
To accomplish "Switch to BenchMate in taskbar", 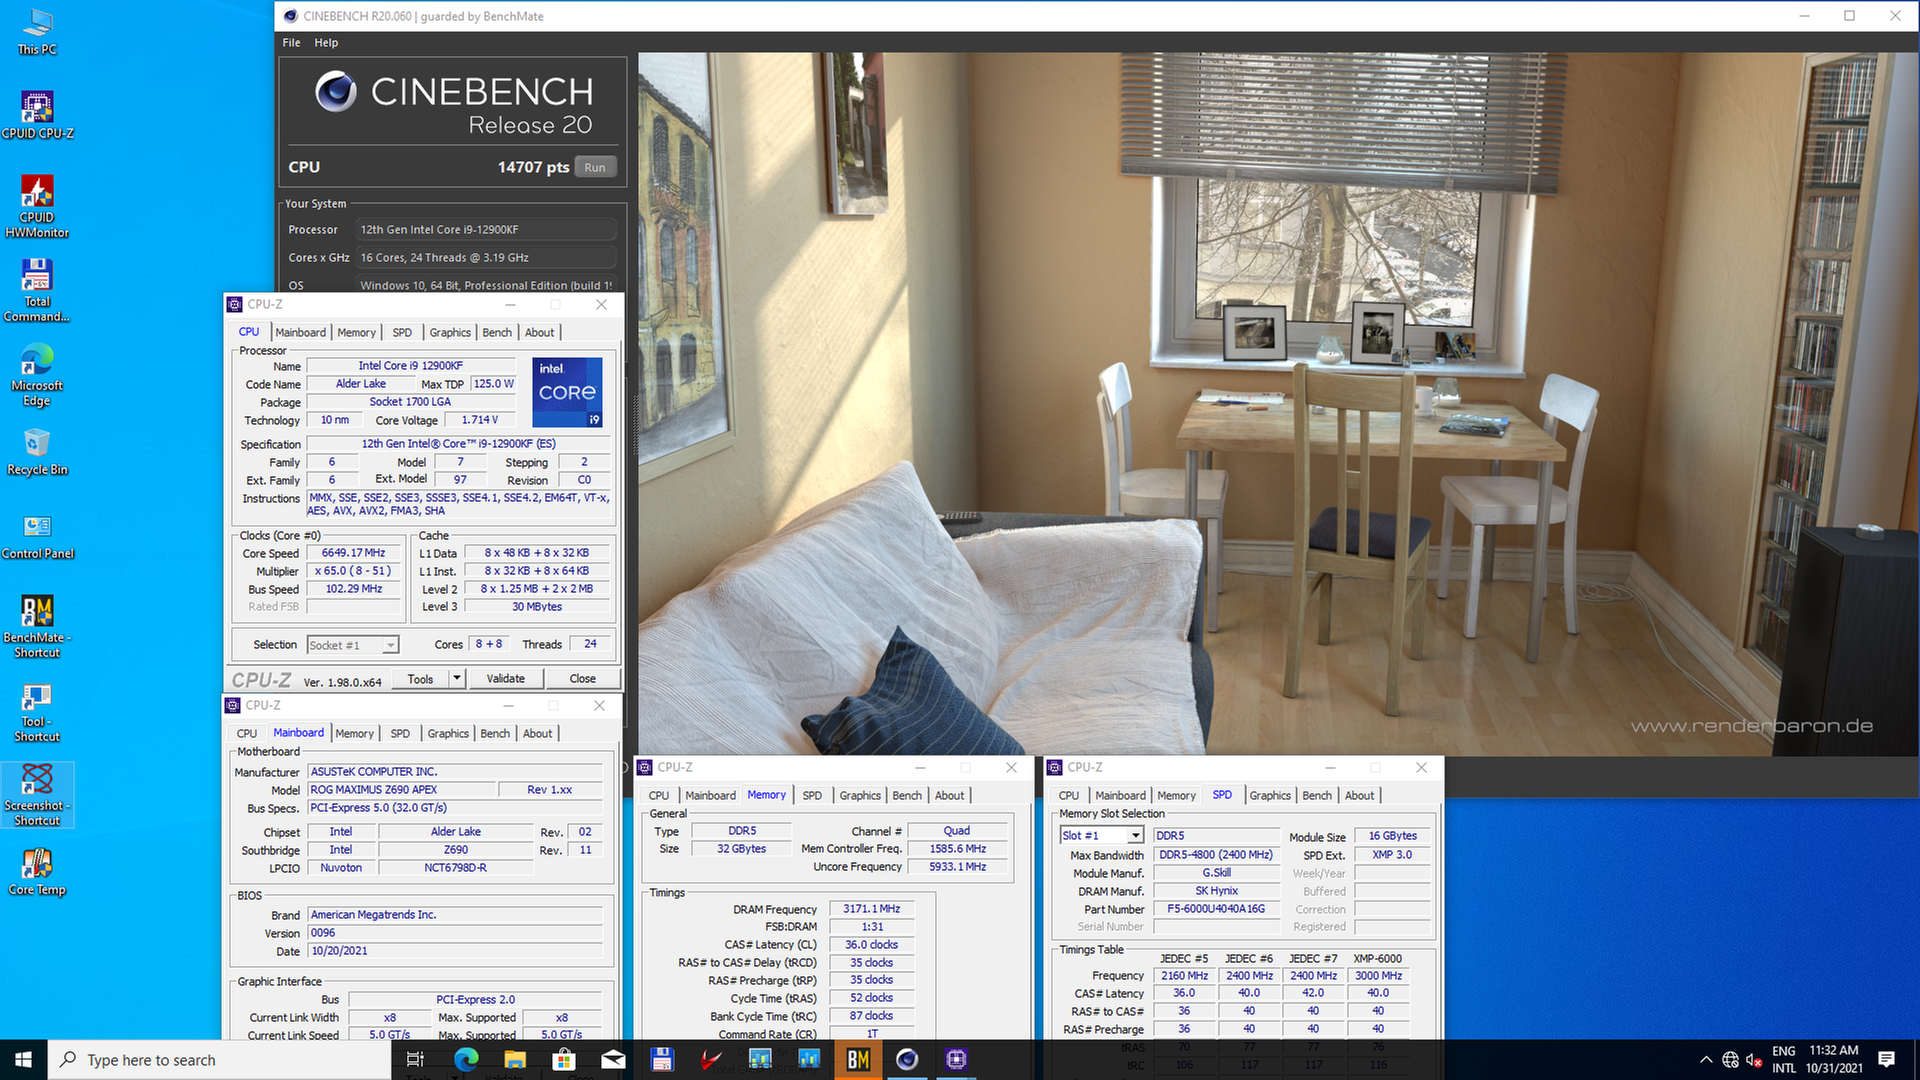I will (858, 1059).
